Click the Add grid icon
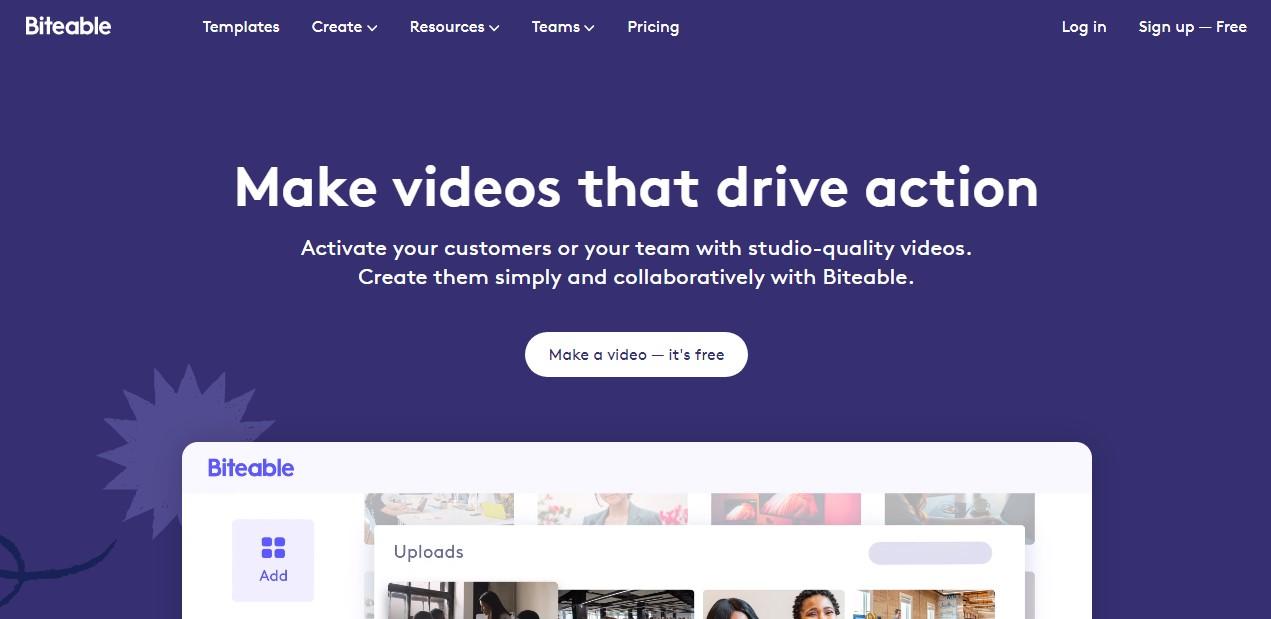1271x619 pixels. click(x=273, y=547)
